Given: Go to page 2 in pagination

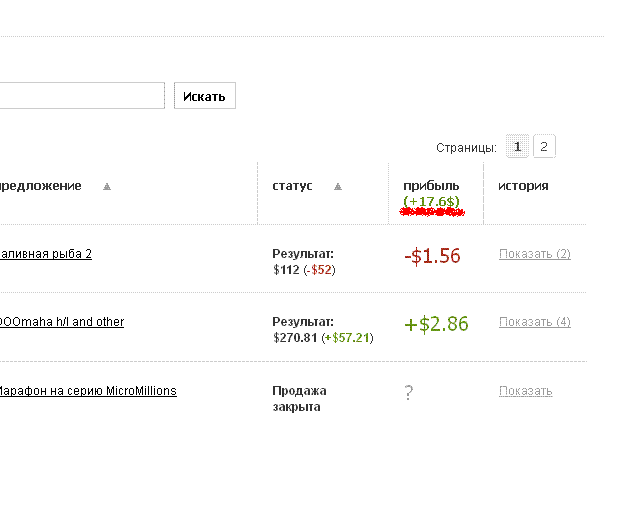Looking at the screenshot, I should [x=543, y=147].
